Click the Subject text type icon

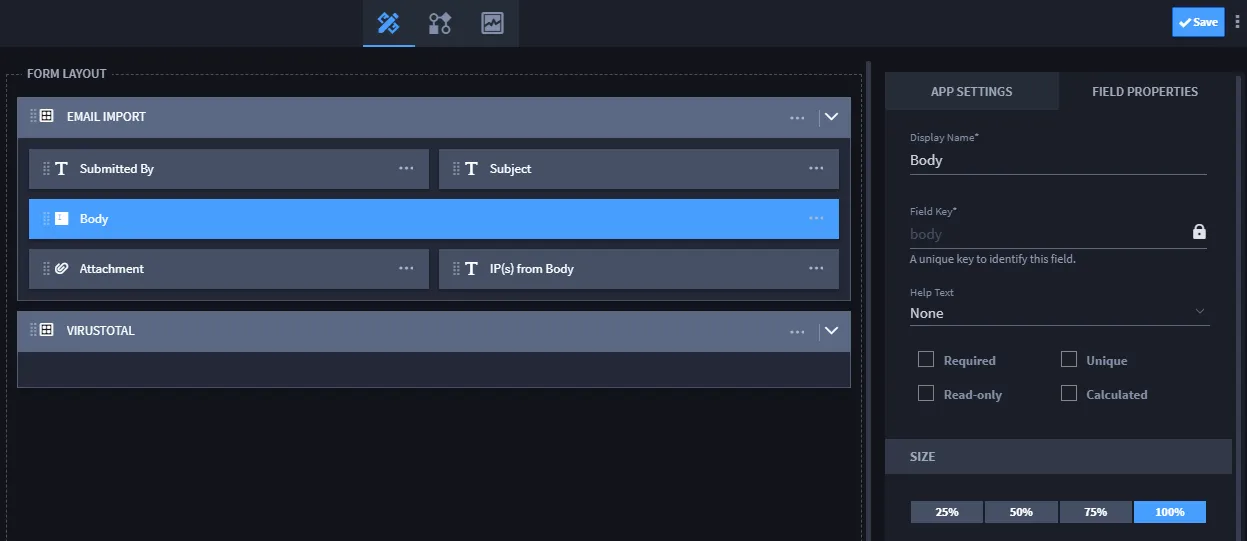click(471, 169)
